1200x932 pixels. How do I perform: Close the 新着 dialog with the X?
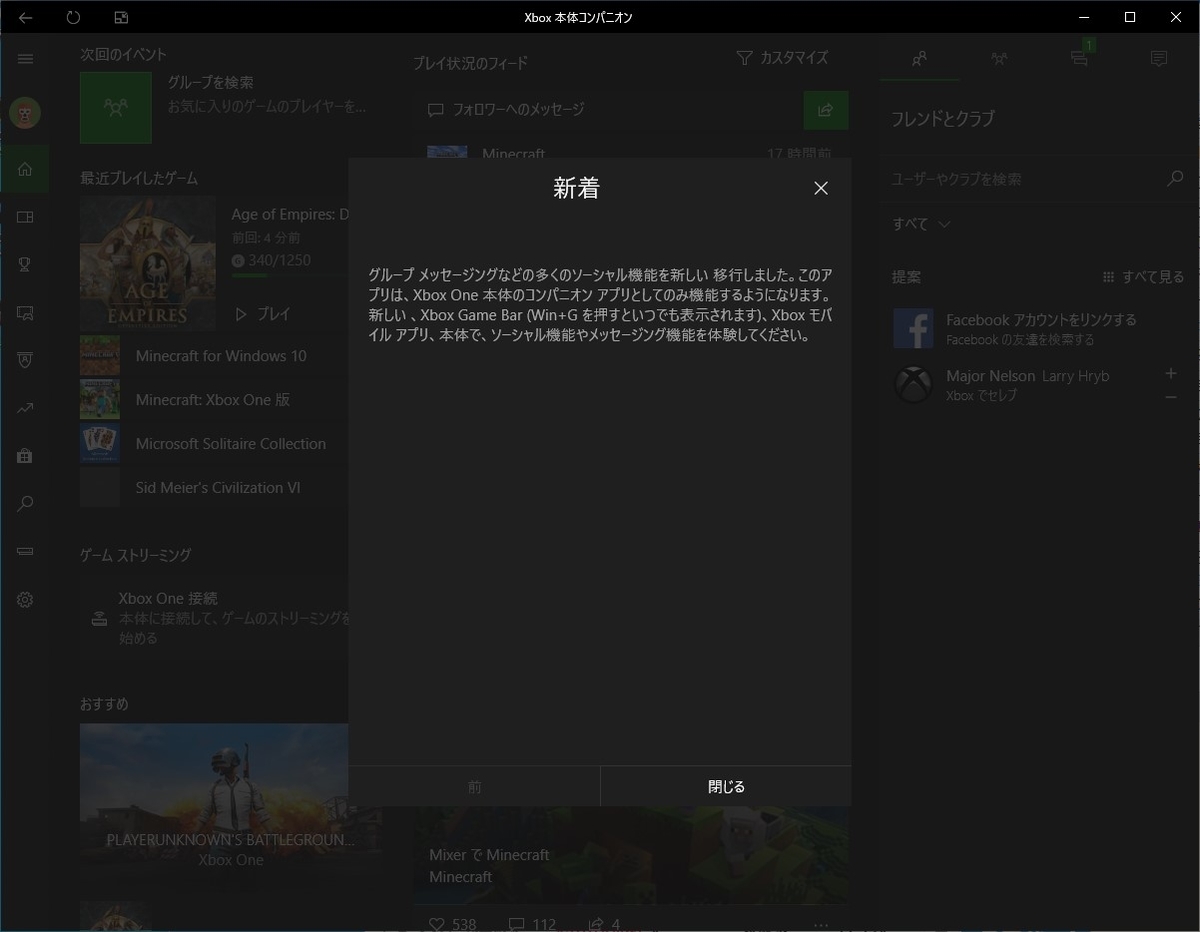click(x=821, y=188)
